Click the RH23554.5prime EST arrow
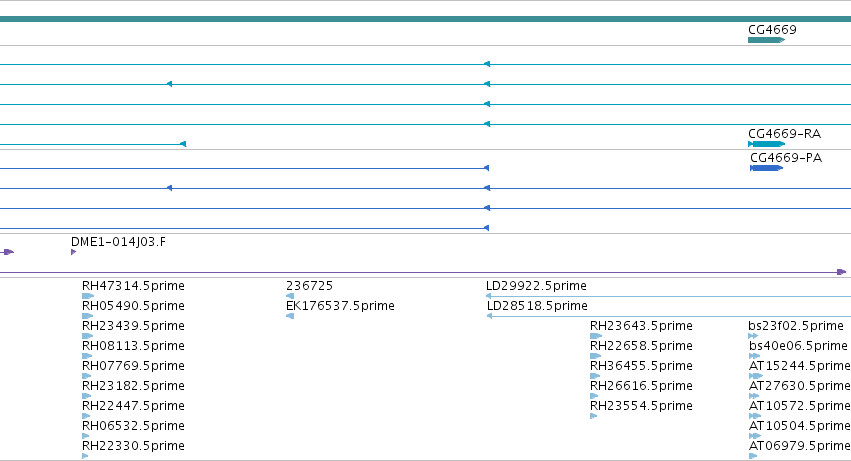The width and height of the screenshot is (851, 461). pos(594,416)
